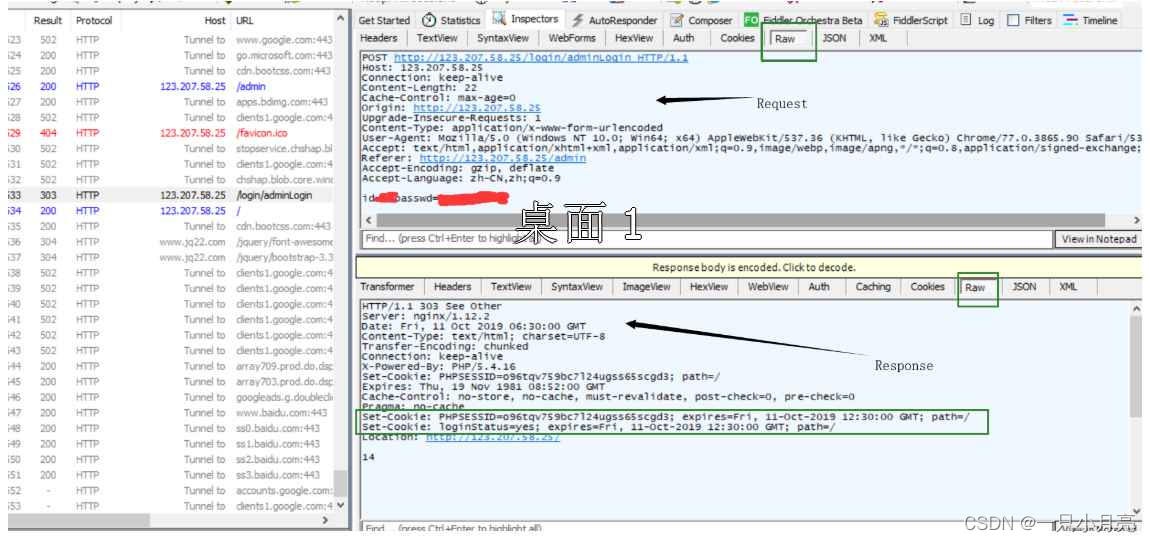Select the array703.prod.do session
This screenshot has height=542, width=1150.
(171, 381)
